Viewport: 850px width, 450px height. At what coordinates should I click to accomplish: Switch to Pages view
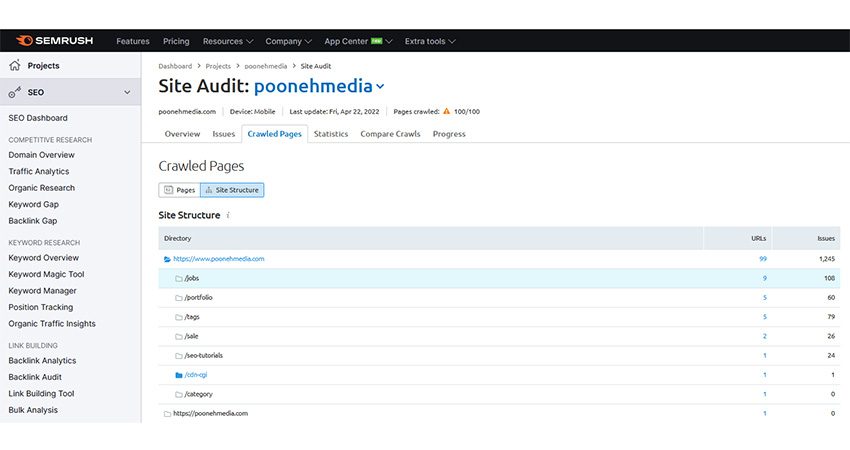tap(179, 190)
